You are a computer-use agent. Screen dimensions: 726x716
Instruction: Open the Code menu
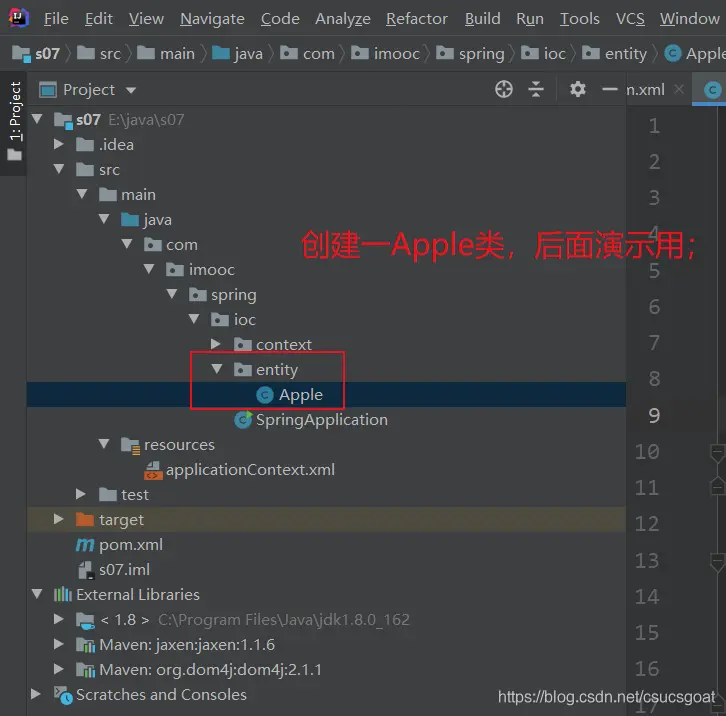(280, 19)
